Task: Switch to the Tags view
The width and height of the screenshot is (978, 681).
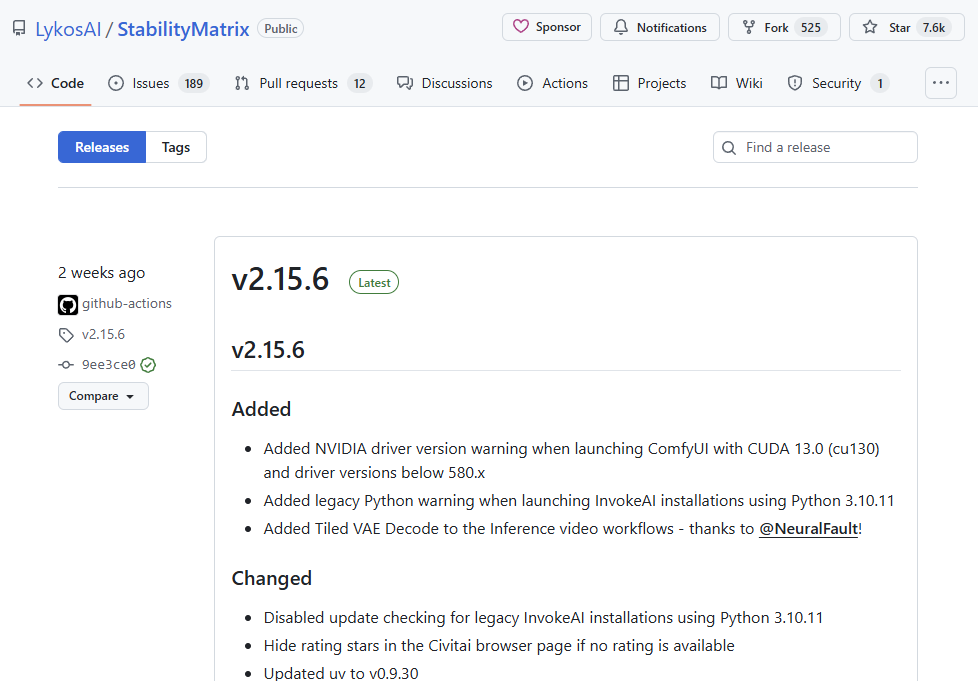Action: point(176,147)
